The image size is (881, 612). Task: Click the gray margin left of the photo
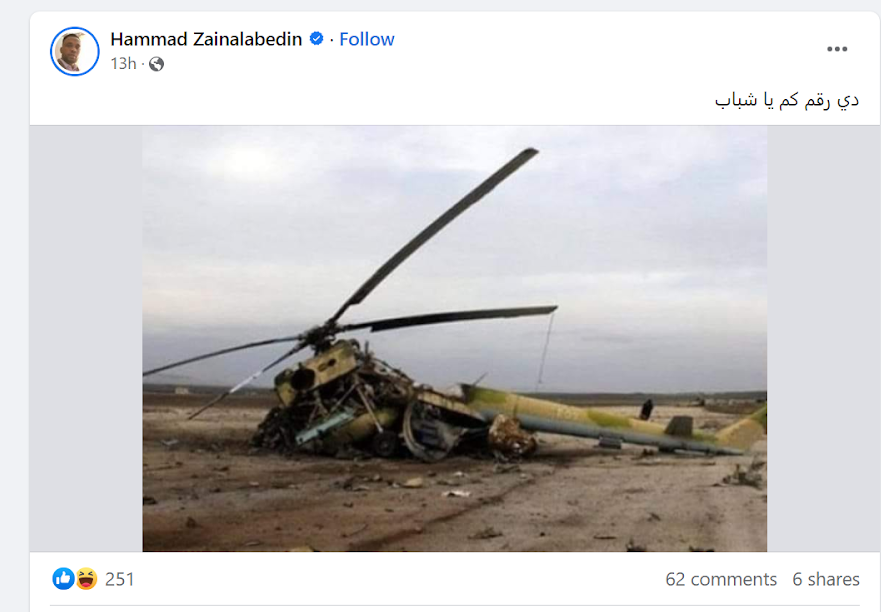(x=86, y=339)
